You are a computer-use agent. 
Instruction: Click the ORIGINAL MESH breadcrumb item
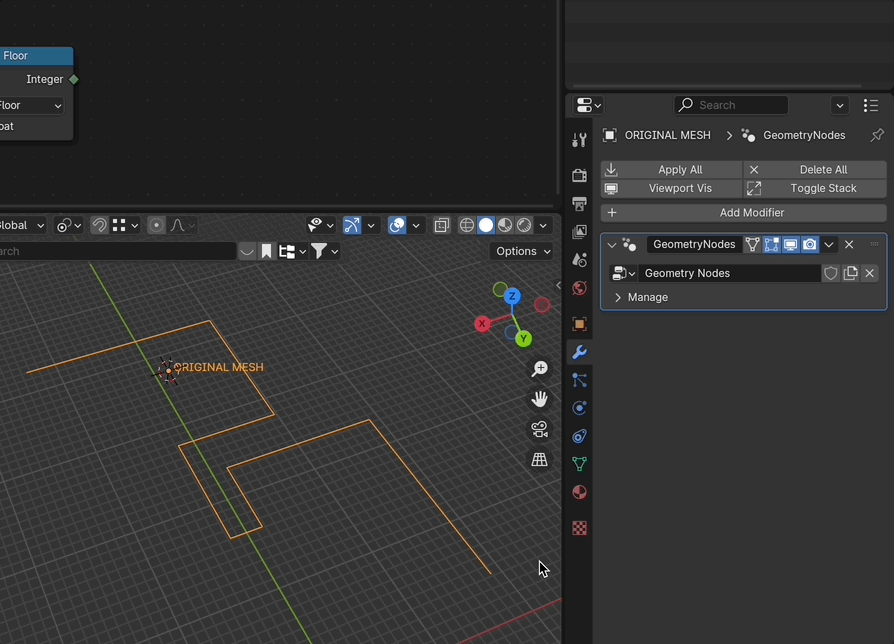tap(668, 135)
